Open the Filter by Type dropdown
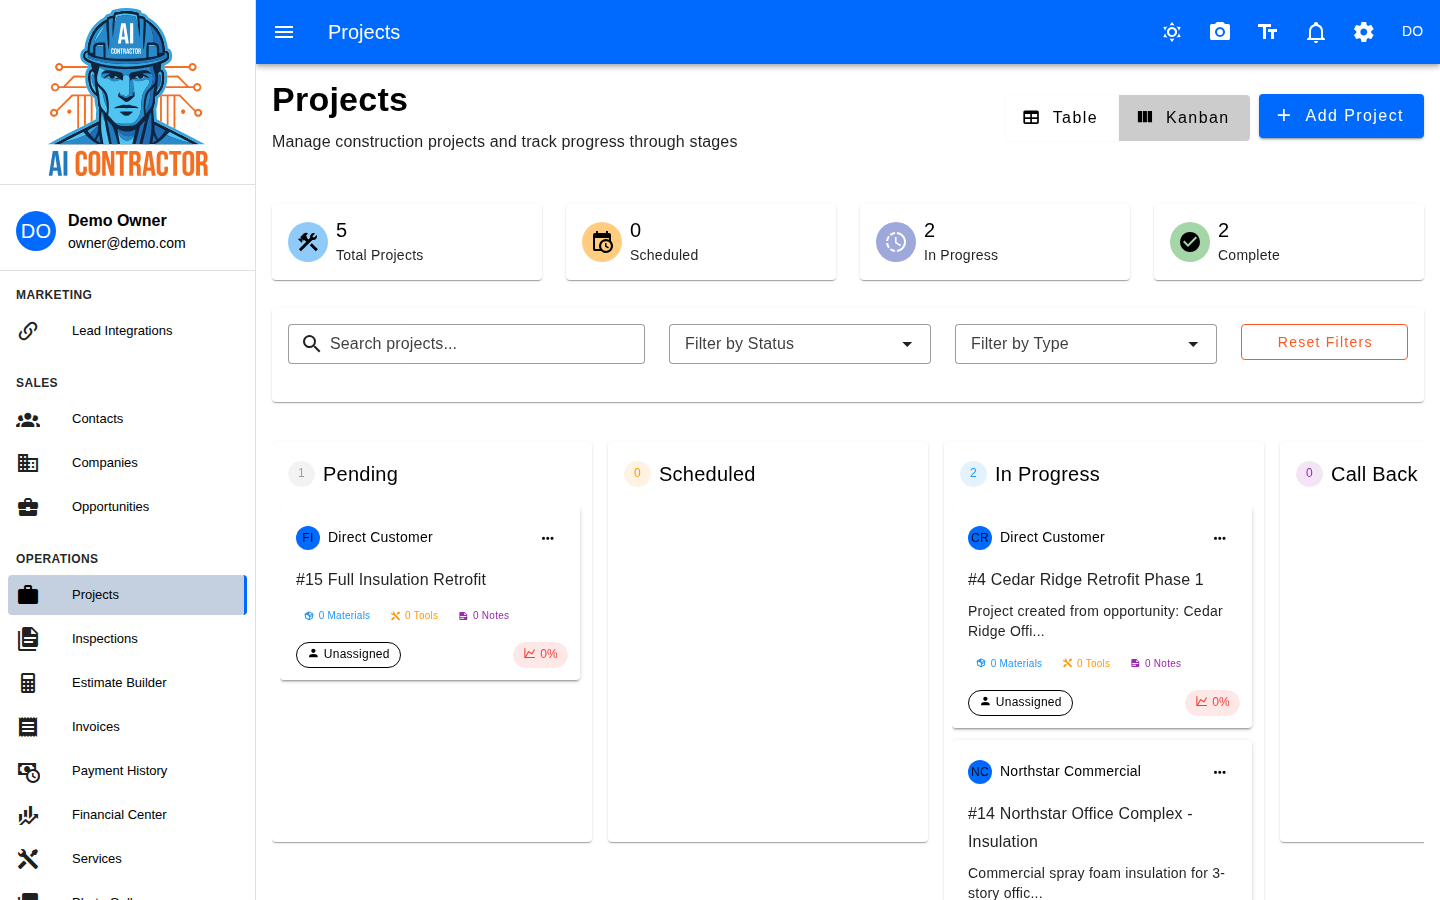The image size is (1440, 900). click(x=1086, y=344)
